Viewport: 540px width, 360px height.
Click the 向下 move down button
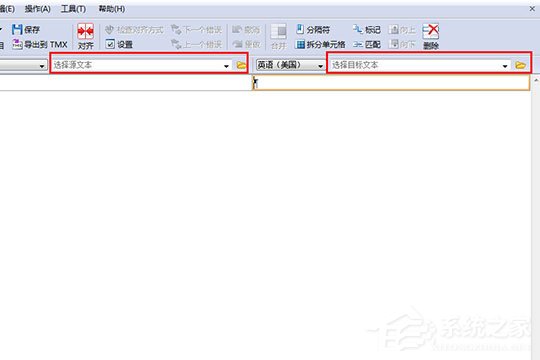point(402,44)
